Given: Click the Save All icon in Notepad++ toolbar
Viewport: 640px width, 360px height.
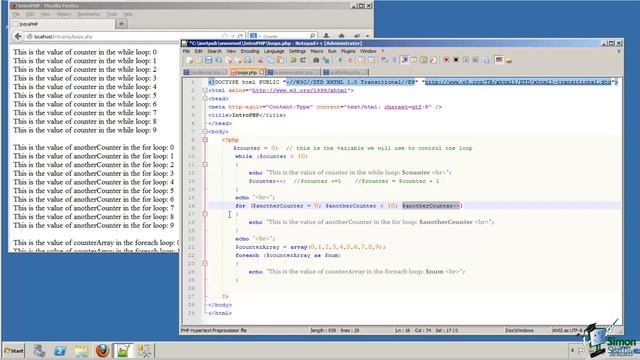Looking at the screenshot, I should click(x=218, y=60).
